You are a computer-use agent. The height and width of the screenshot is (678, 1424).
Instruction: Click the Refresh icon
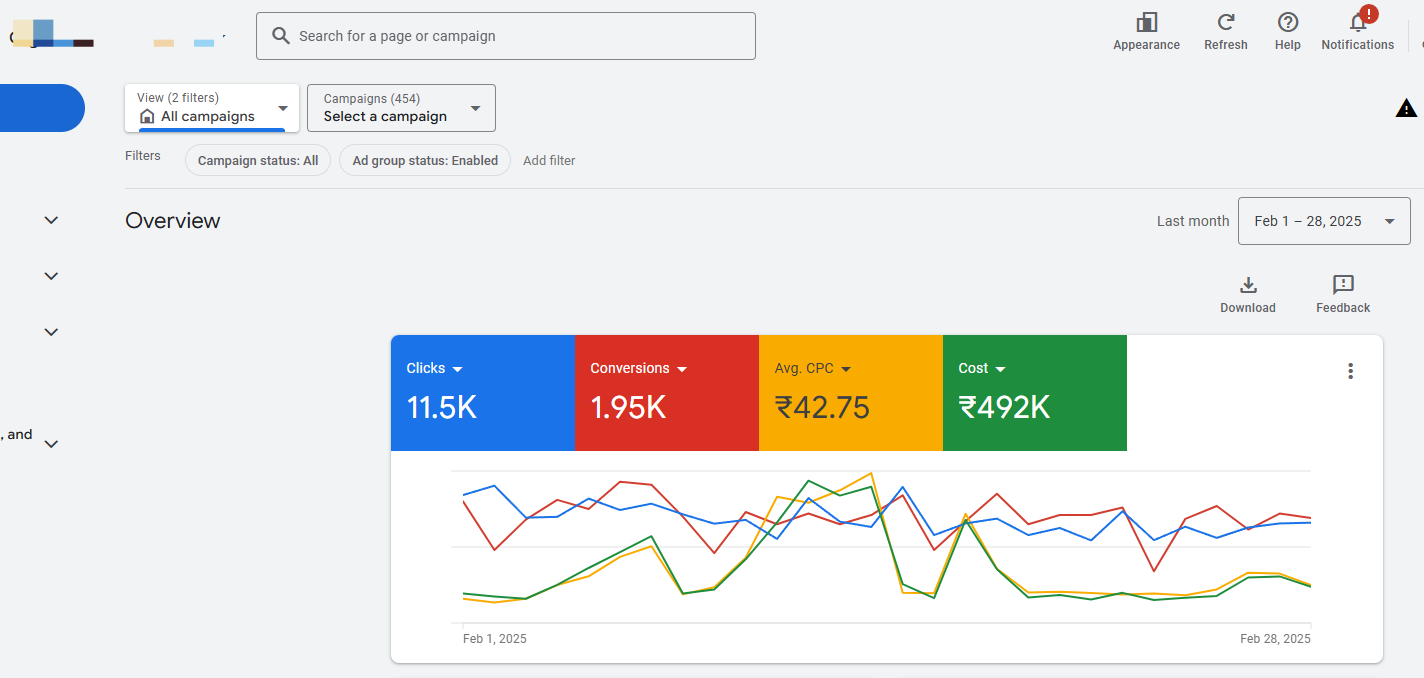pos(1225,22)
